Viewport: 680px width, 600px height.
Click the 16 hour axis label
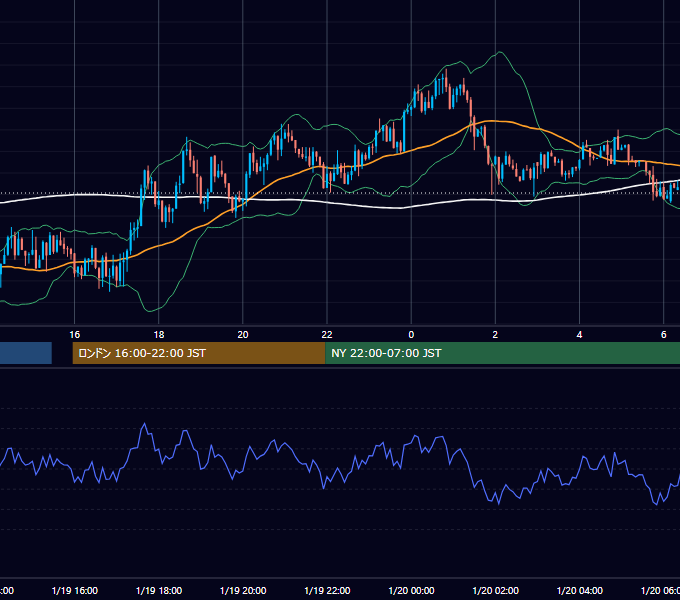(75, 335)
